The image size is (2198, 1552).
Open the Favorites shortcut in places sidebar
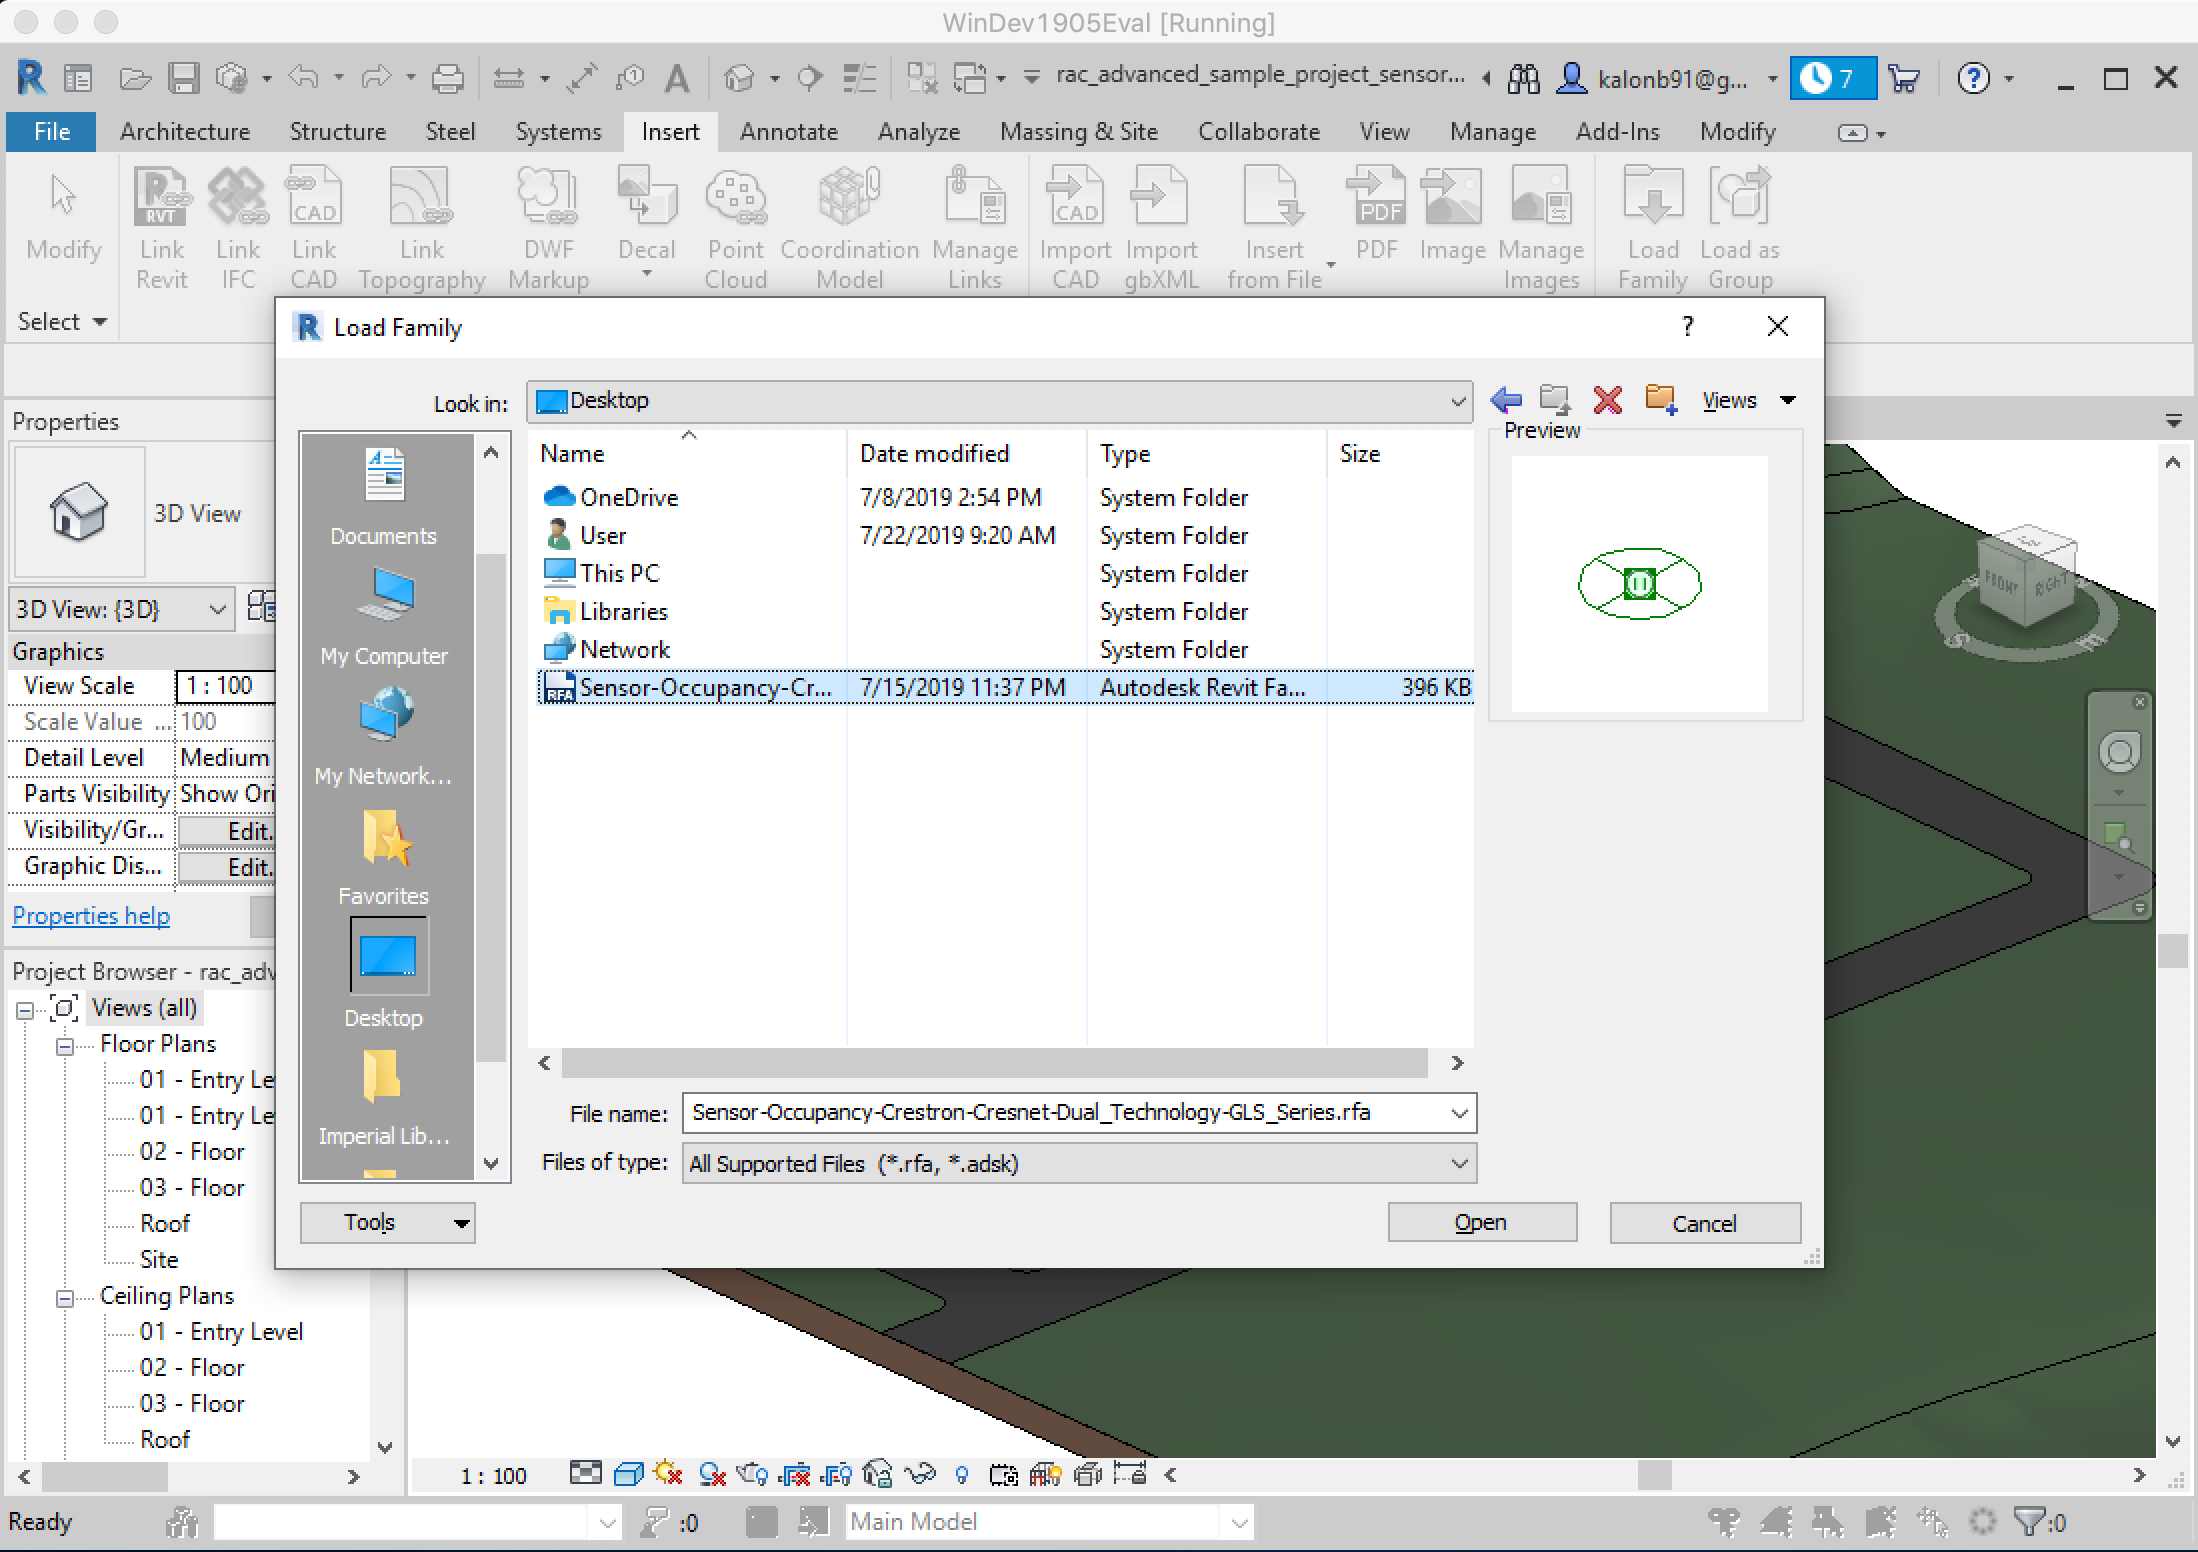tap(384, 852)
